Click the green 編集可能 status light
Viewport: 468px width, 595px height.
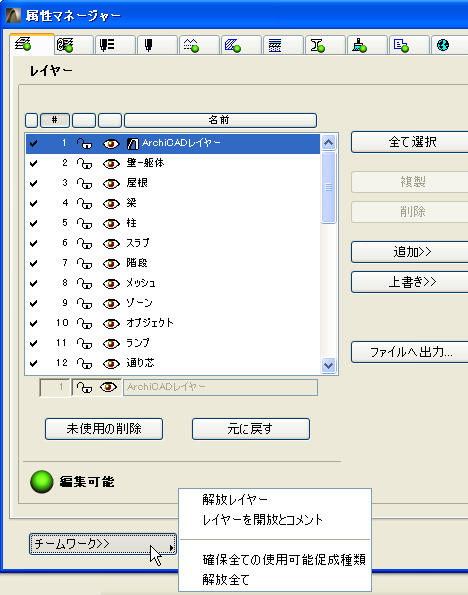[41, 482]
